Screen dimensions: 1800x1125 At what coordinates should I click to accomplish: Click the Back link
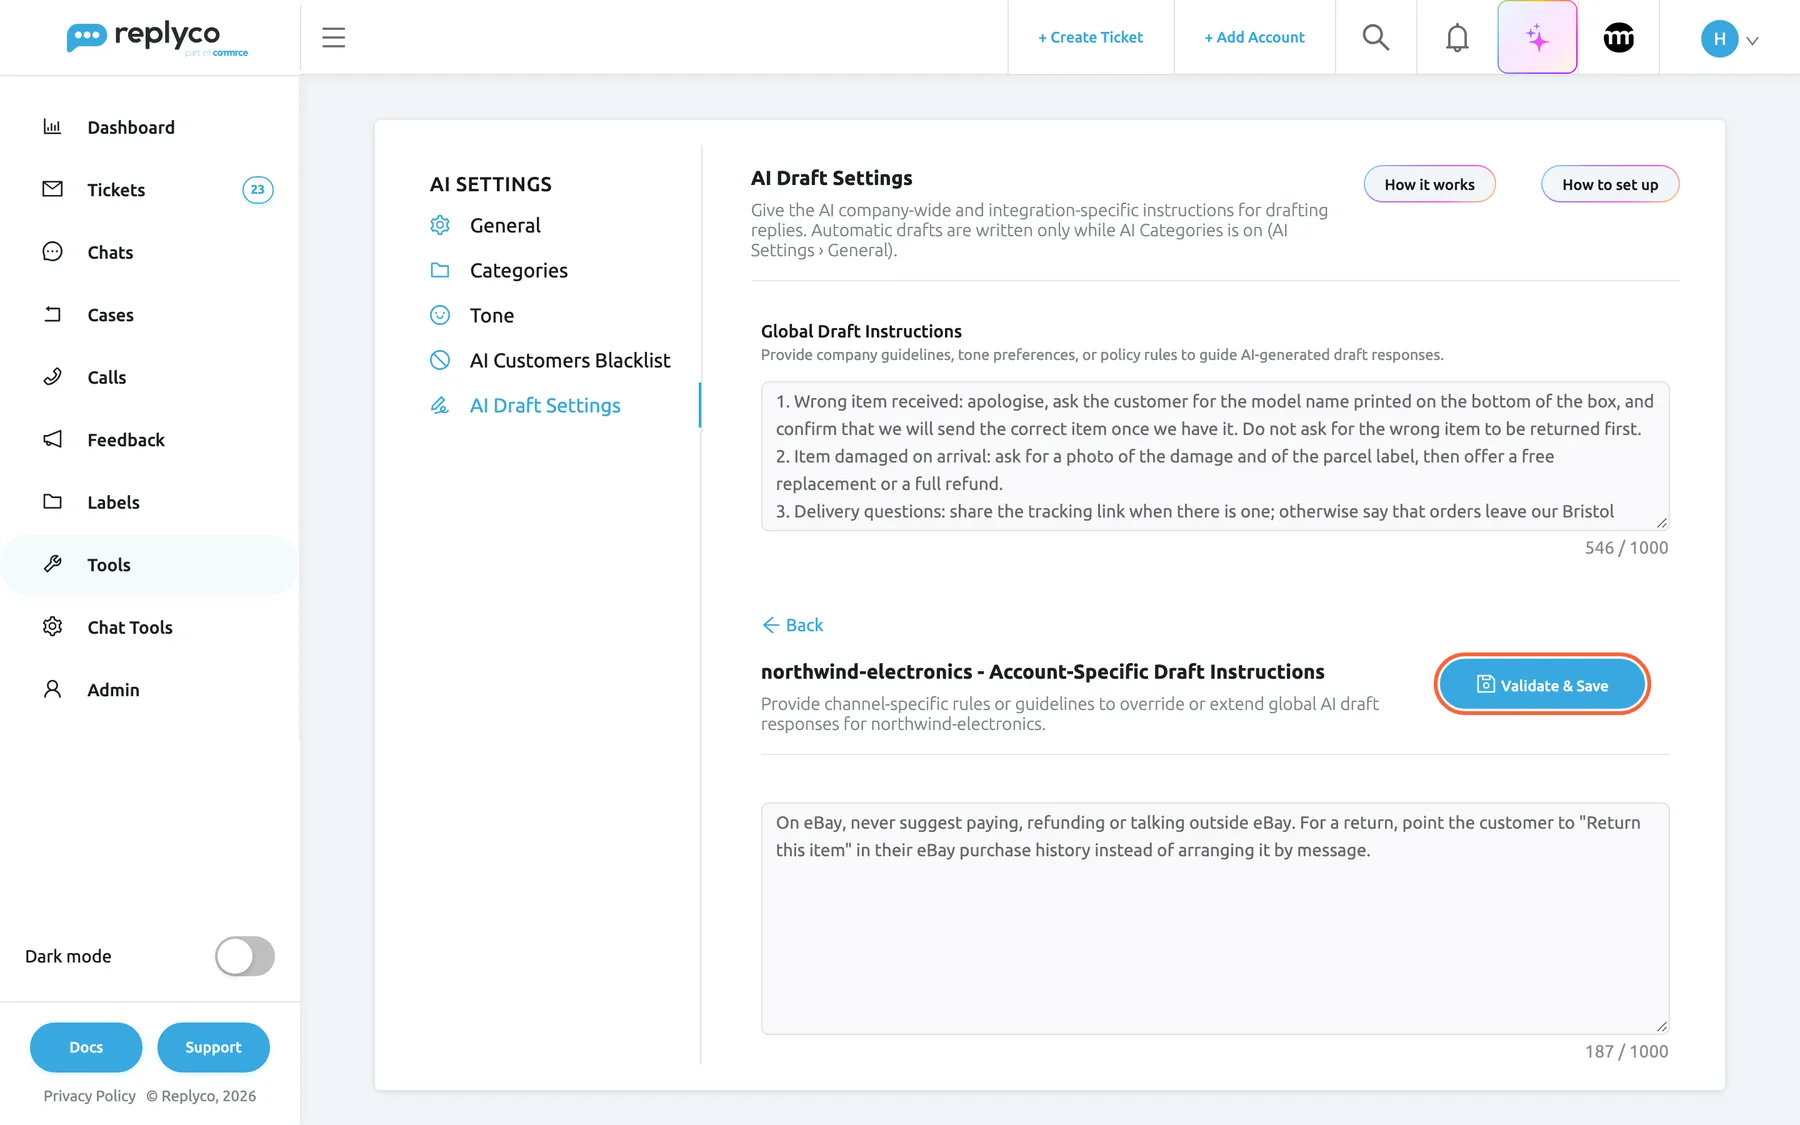click(792, 625)
